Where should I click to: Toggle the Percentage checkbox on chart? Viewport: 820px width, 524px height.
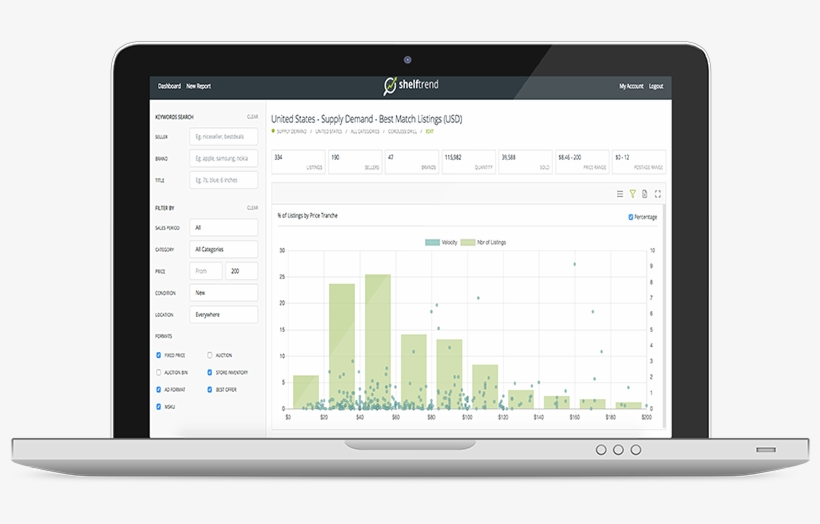(631, 216)
